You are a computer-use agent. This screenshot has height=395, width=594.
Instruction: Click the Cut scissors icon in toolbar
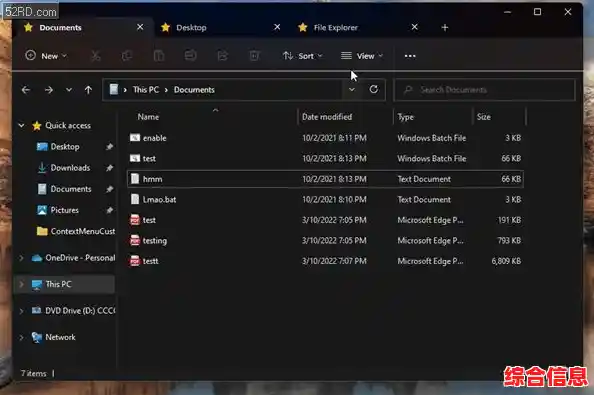click(x=95, y=56)
